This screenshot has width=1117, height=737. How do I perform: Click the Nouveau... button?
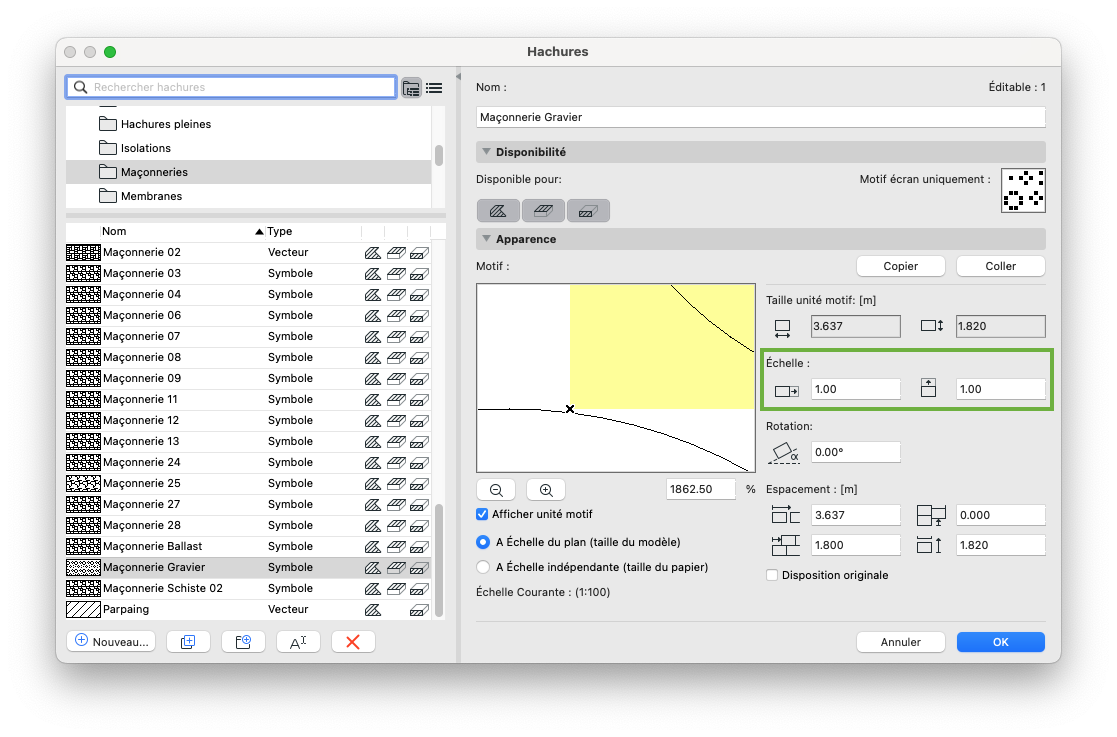(x=111, y=642)
